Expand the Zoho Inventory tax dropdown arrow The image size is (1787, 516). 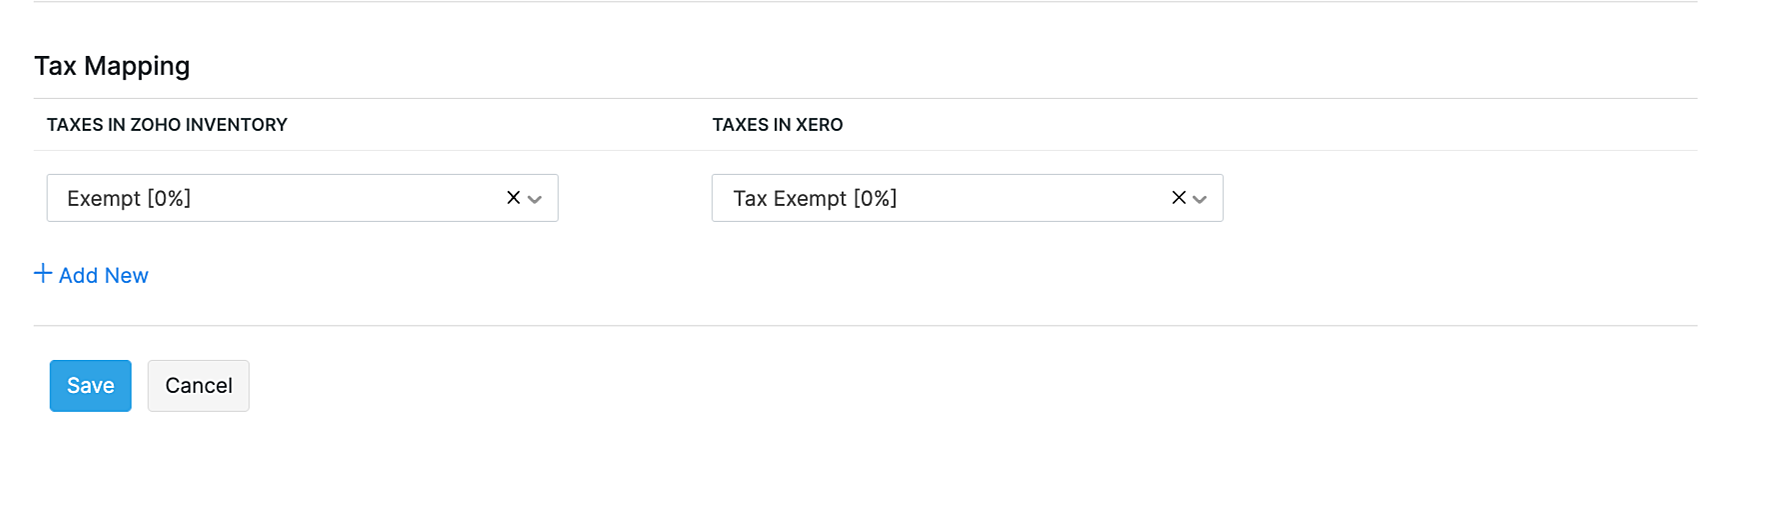[x=535, y=199]
